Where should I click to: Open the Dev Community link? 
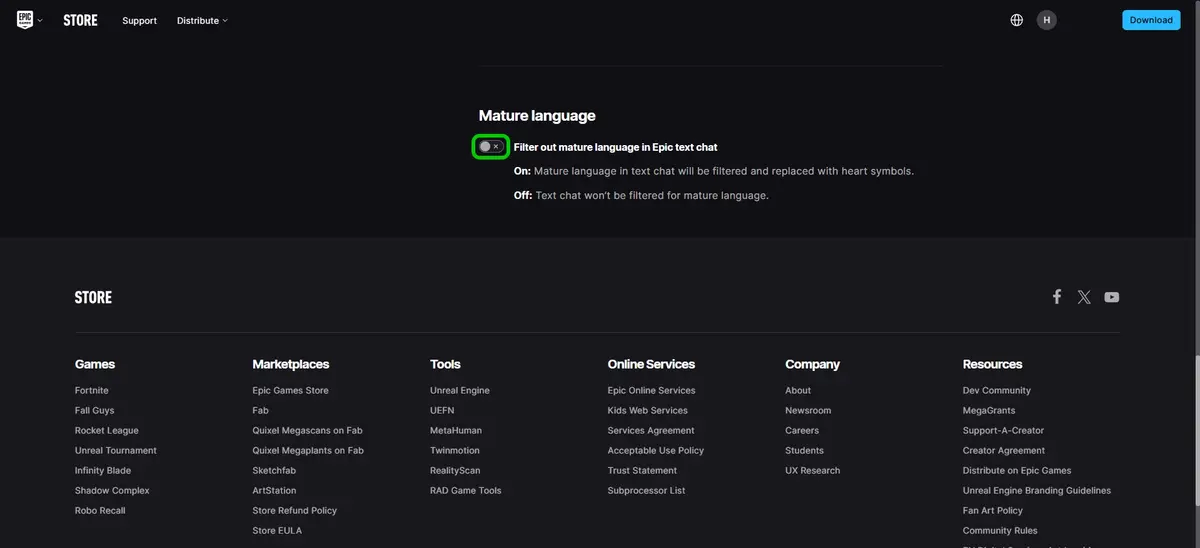point(997,390)
